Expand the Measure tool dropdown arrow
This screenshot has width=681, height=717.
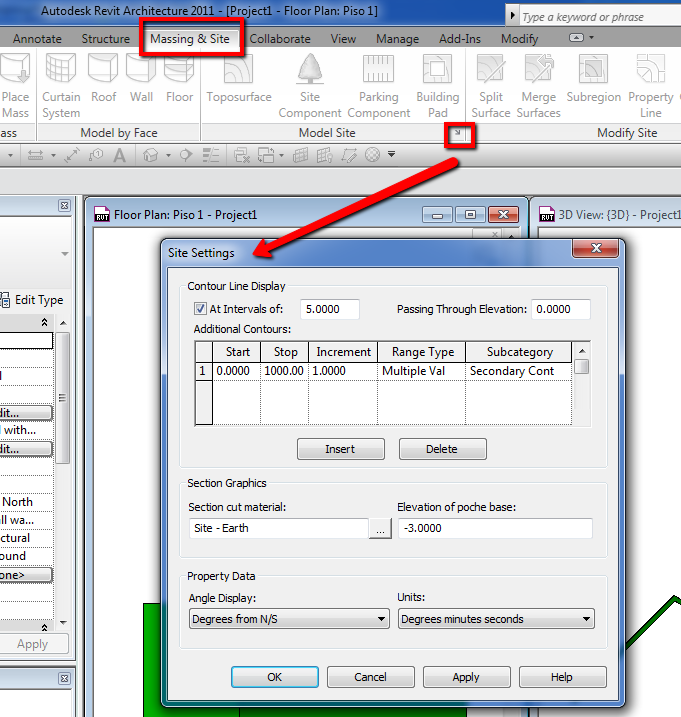tap(53, 156)
